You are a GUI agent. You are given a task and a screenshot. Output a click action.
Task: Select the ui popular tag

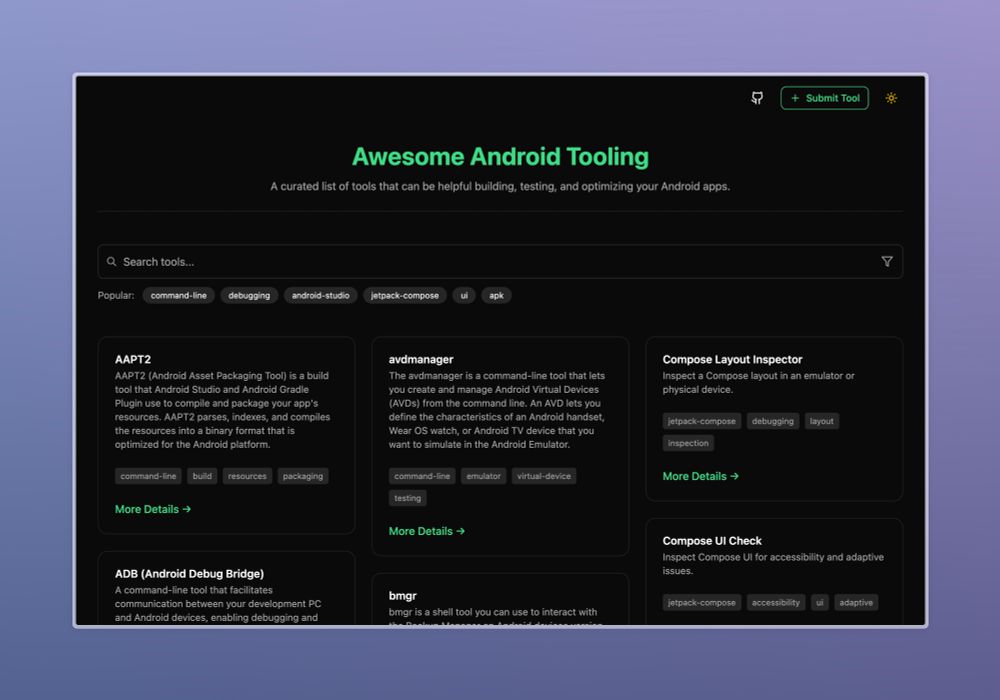464,295
